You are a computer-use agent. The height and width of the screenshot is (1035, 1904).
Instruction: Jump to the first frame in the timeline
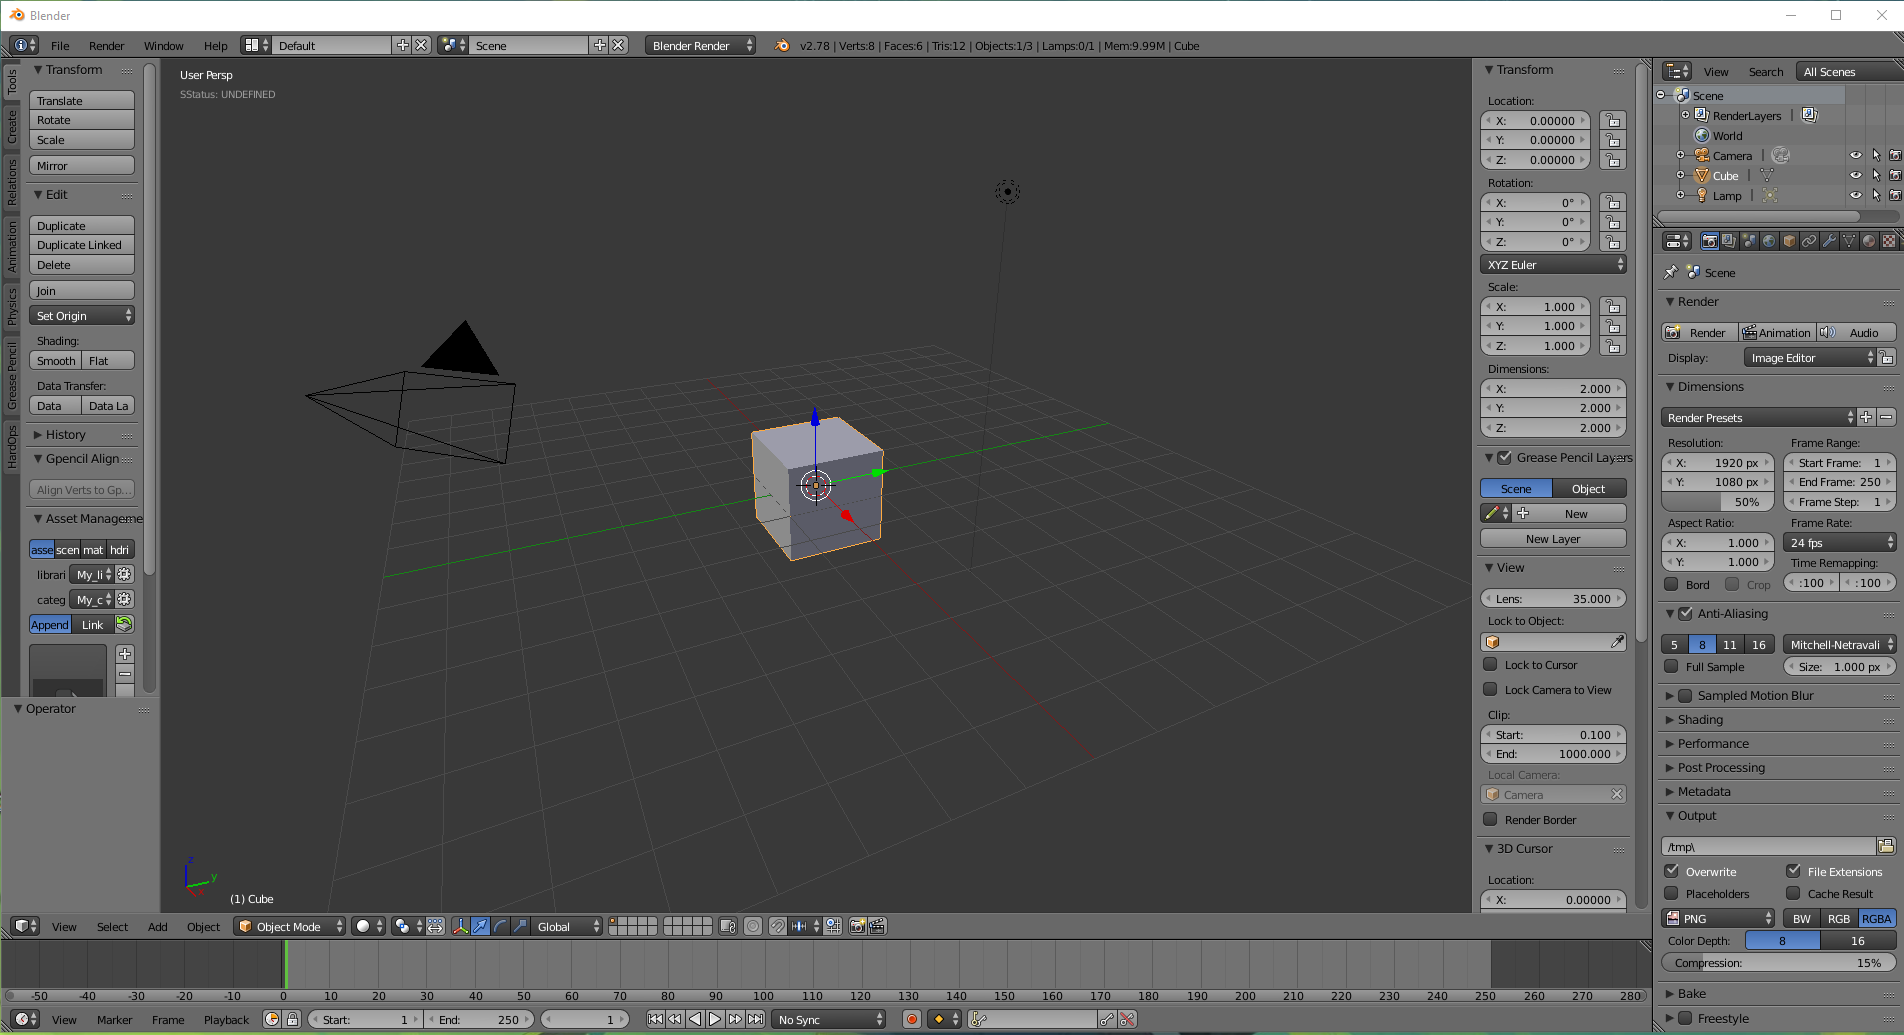pyautogui.click(x=655, y=1019)
